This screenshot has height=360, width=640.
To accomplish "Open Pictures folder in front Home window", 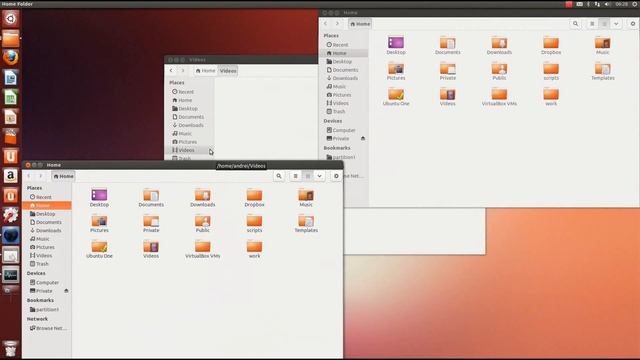I will pos(99,223).
